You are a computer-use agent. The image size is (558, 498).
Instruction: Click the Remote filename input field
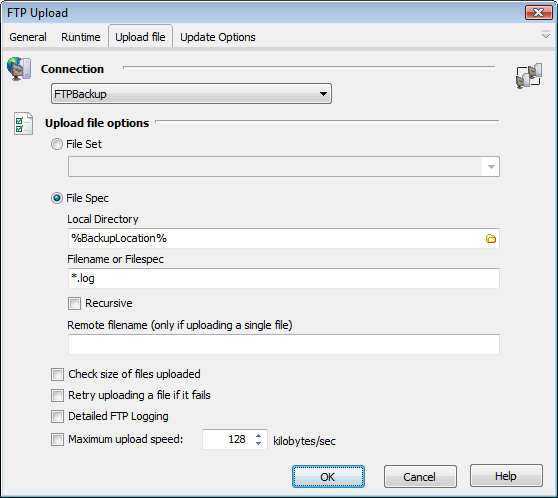(x=284, y=344)
